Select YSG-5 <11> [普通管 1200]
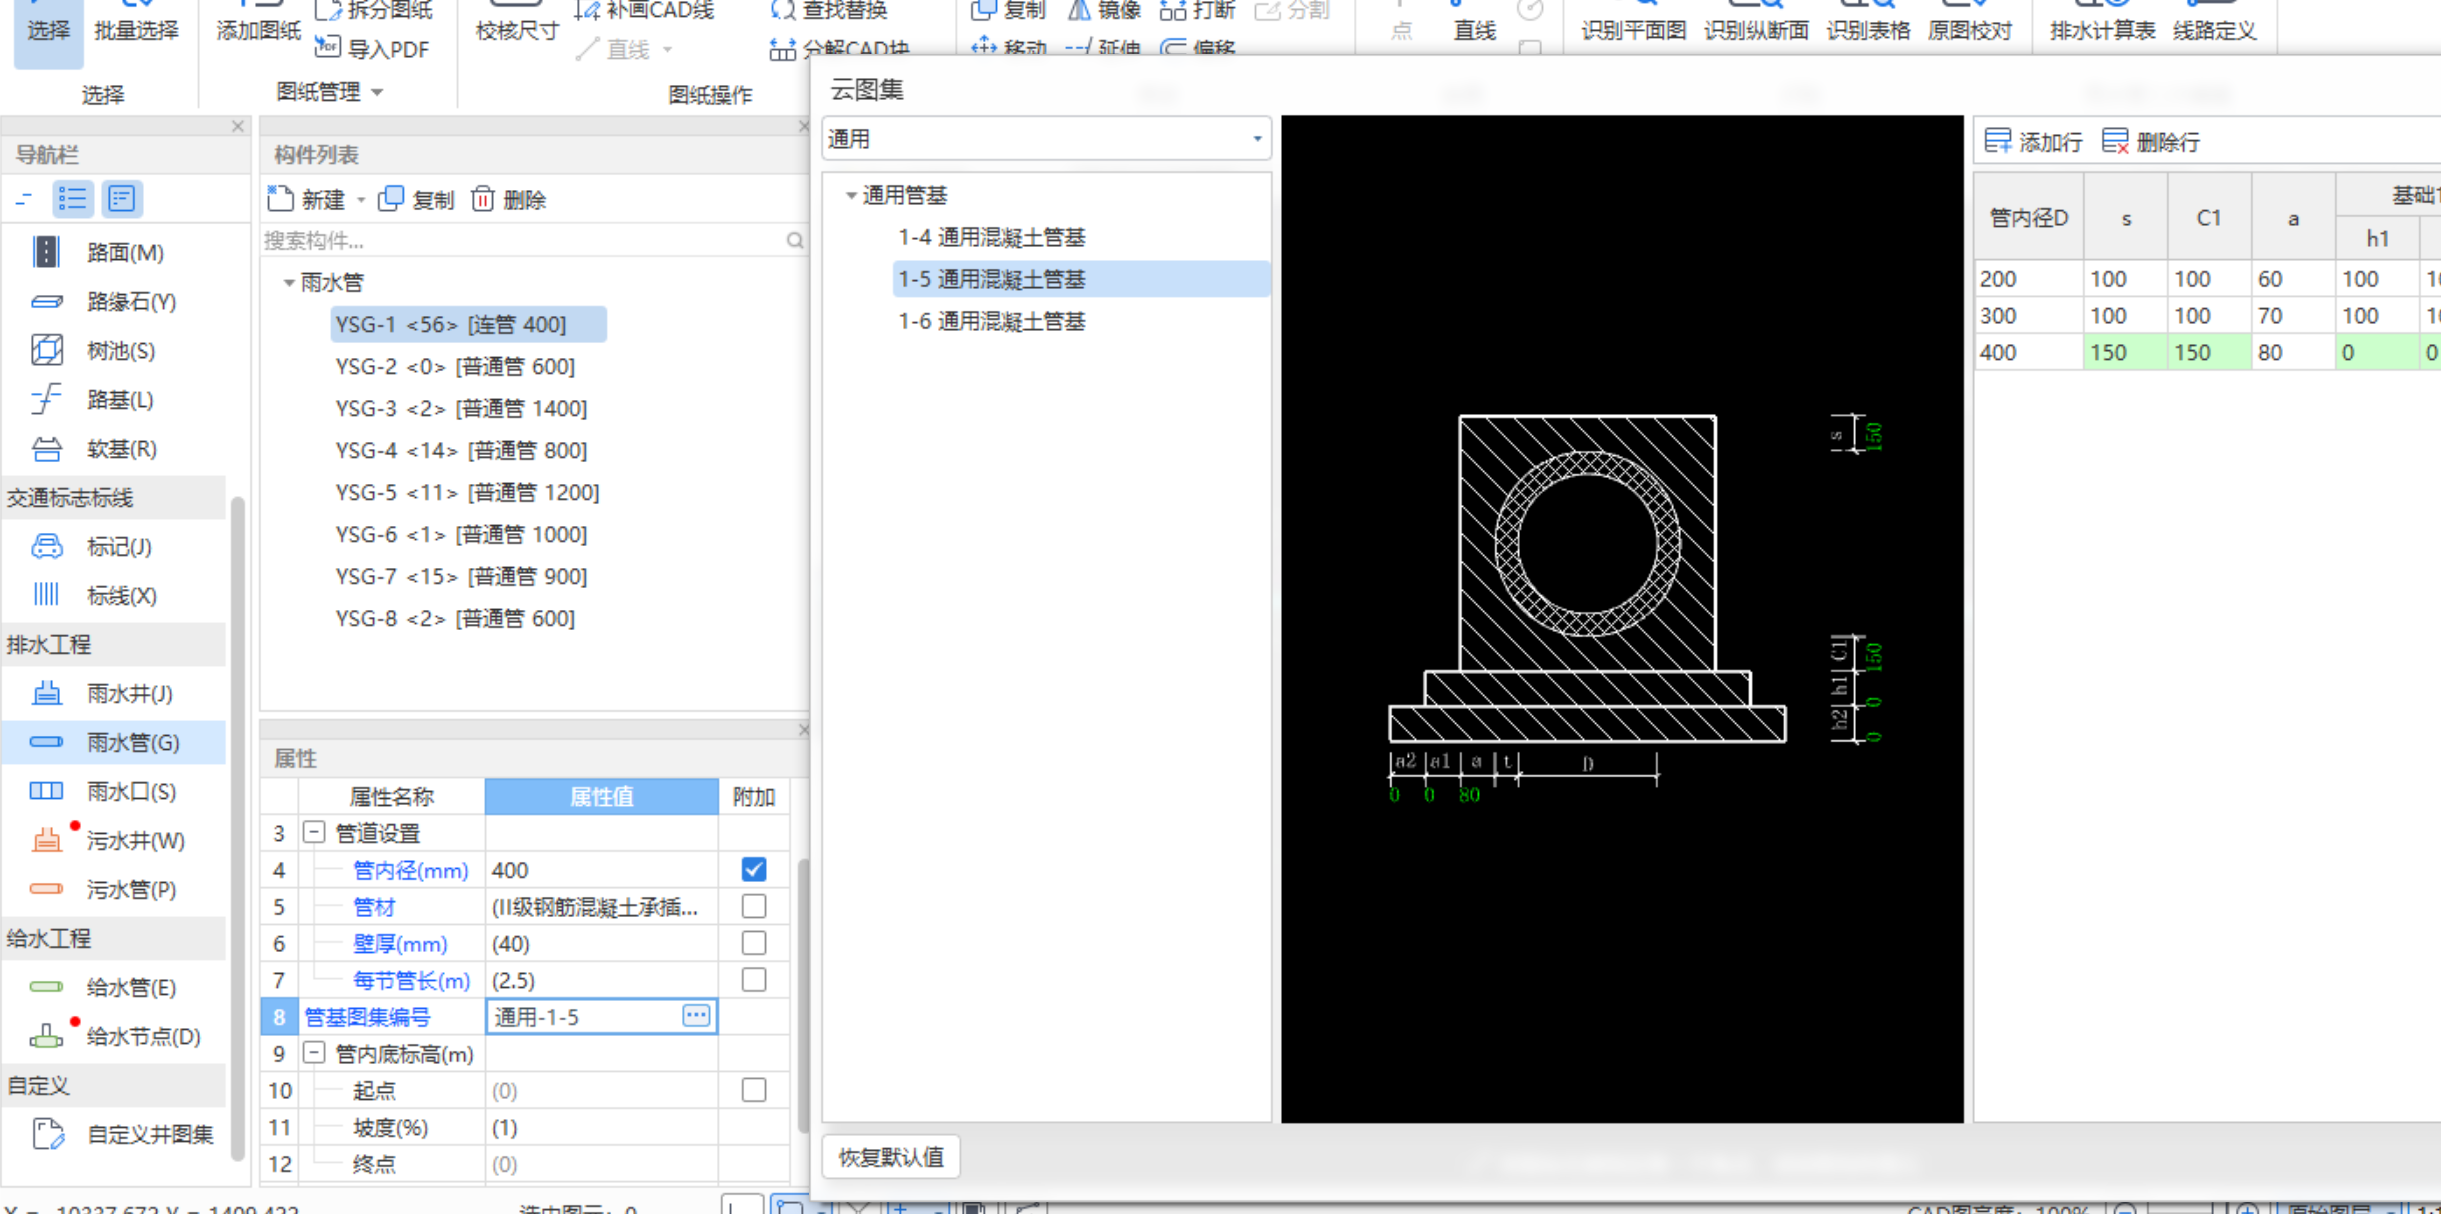 467,492
